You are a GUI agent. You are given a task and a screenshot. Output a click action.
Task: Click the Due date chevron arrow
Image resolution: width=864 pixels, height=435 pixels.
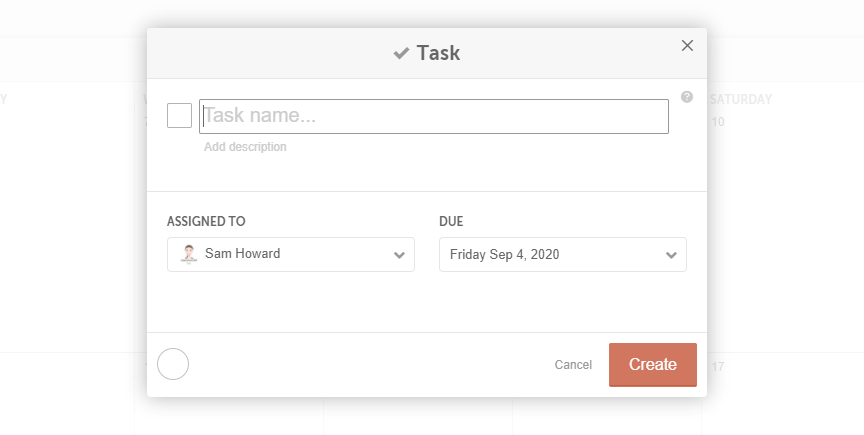672,255
